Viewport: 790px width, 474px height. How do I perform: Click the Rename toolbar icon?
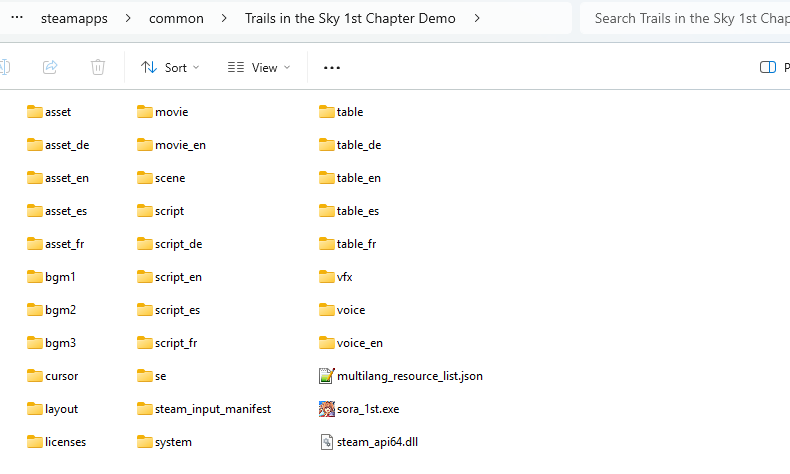click(x=5, y=67)
